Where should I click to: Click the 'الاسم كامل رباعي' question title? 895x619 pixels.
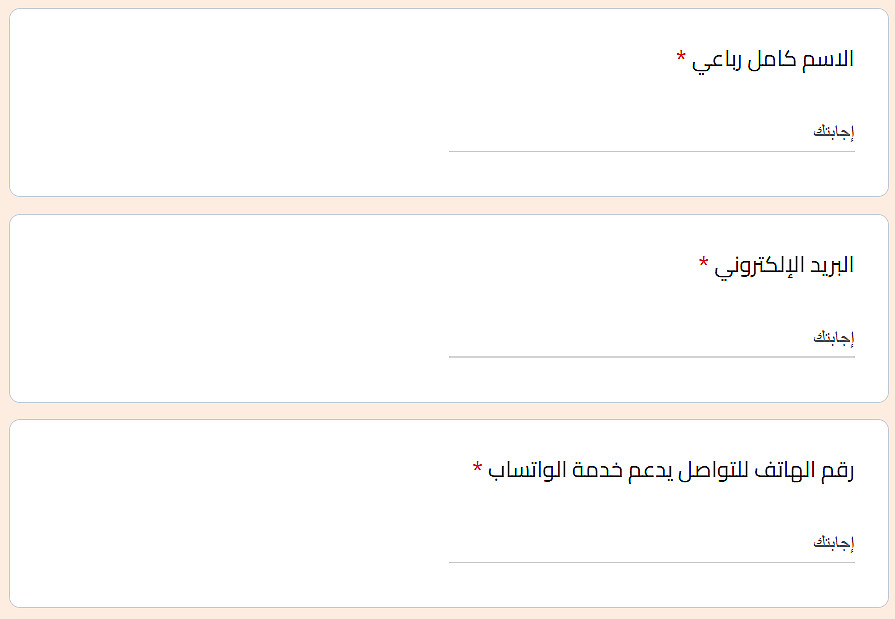[x=772, y=59]
